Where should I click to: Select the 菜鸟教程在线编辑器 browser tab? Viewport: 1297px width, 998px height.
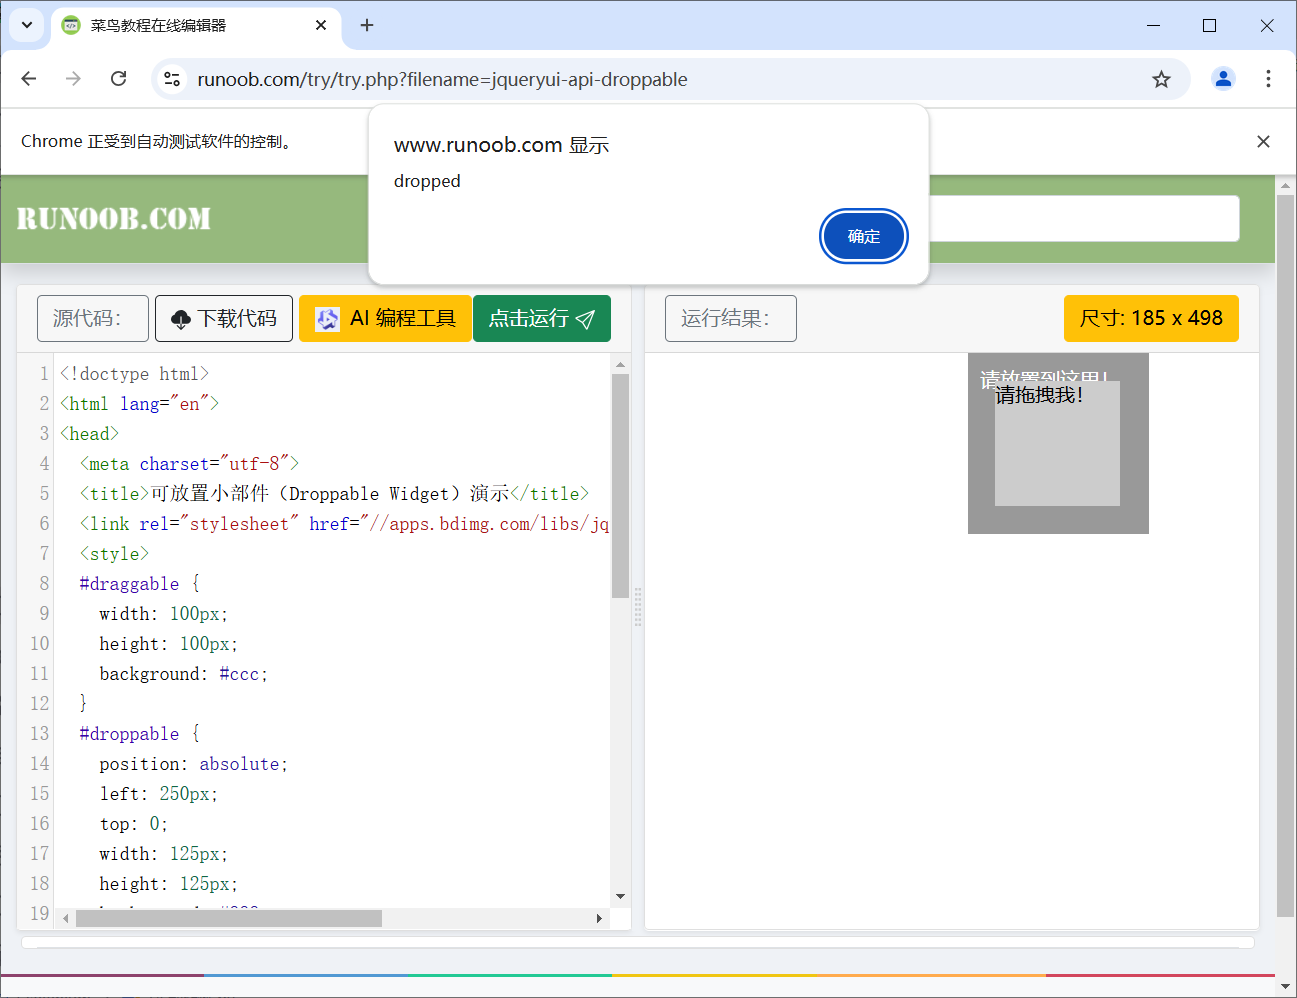(x=196, y=25)
